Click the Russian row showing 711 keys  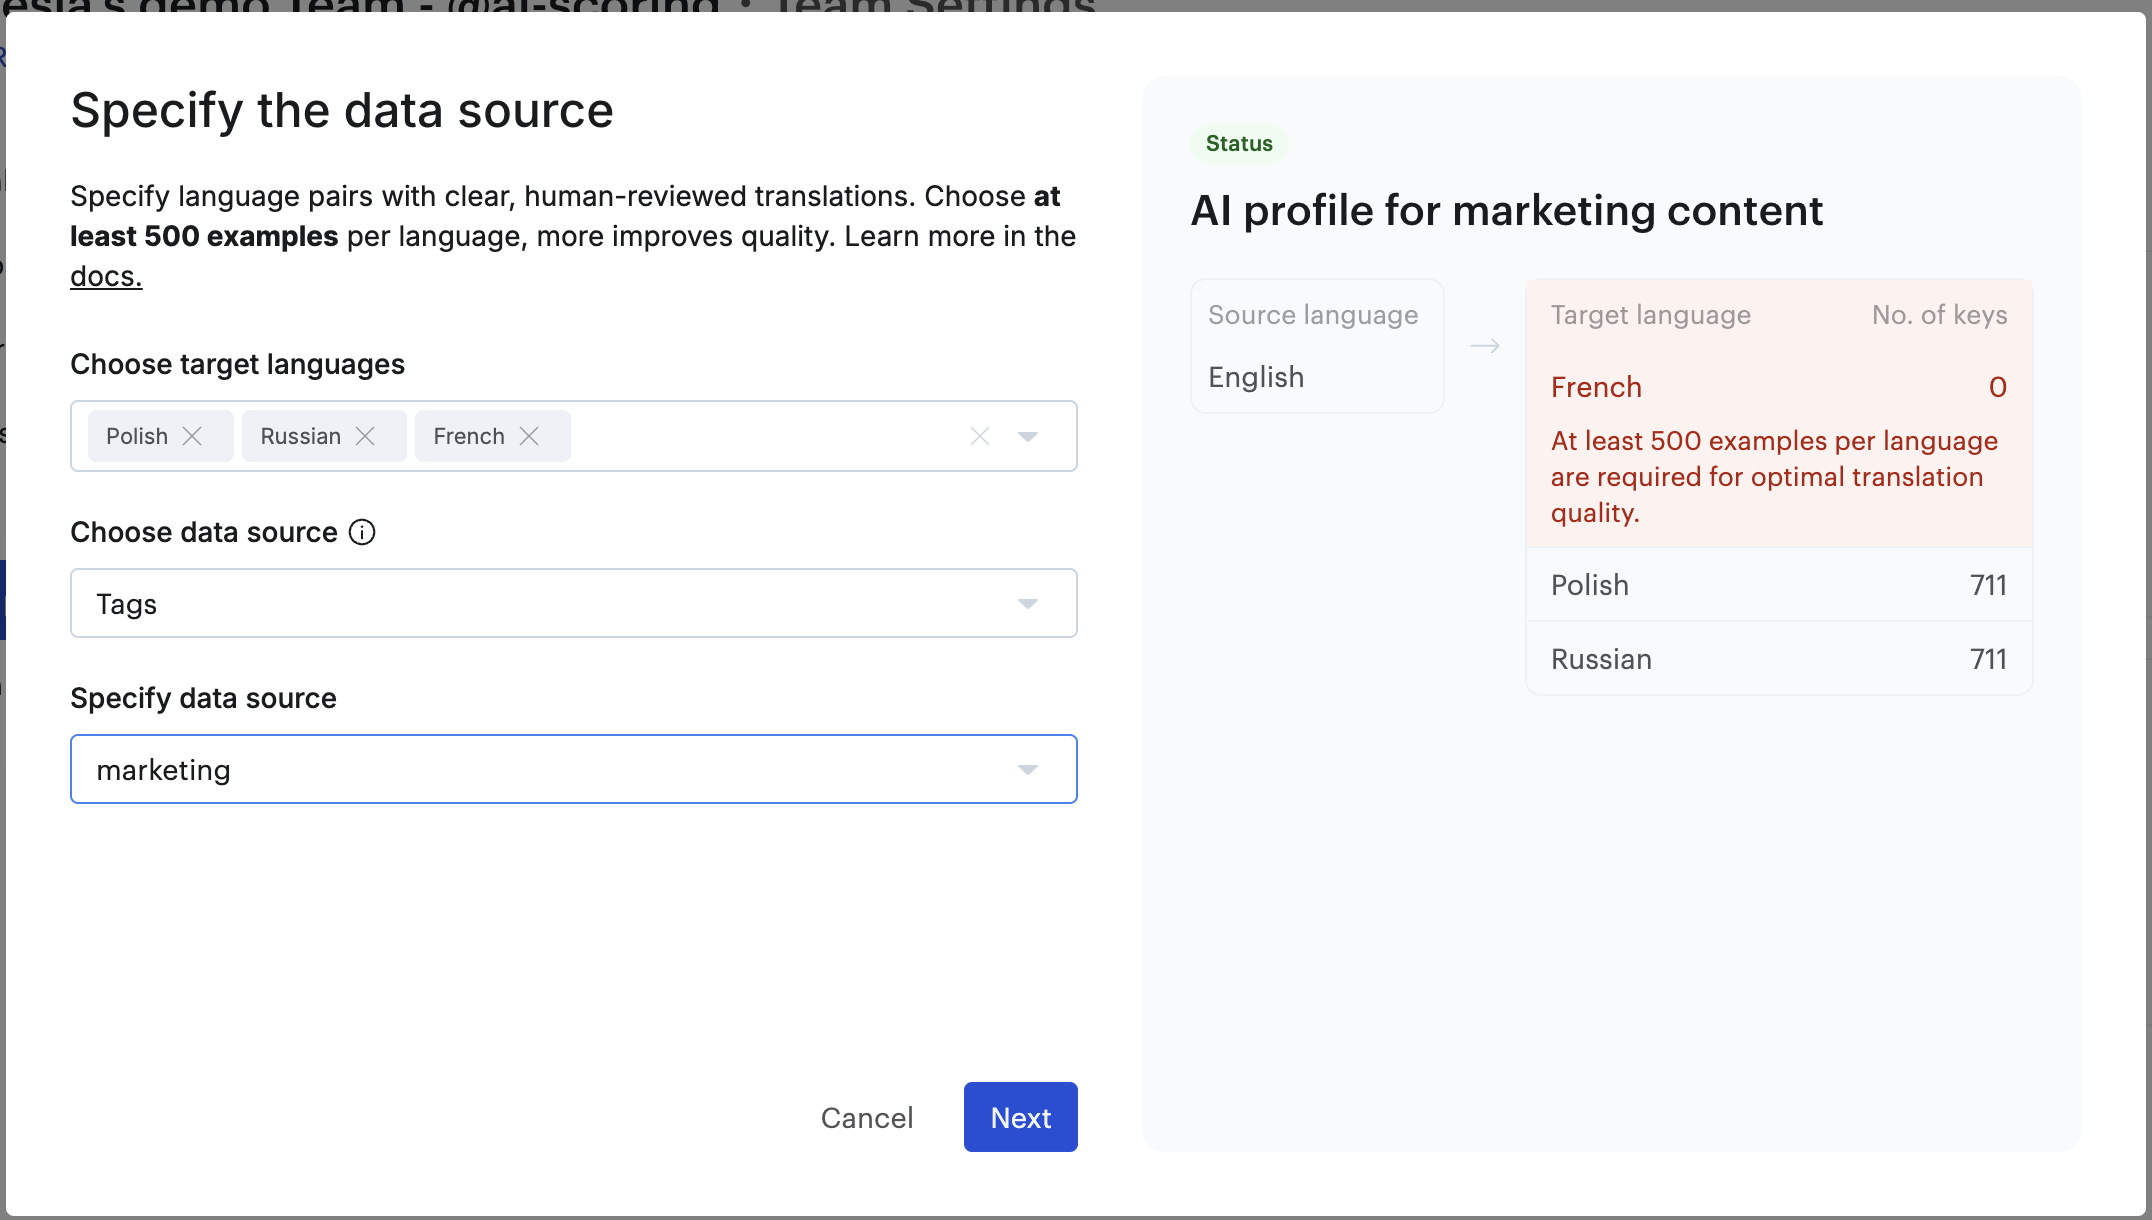click(x=1778, y=659)
